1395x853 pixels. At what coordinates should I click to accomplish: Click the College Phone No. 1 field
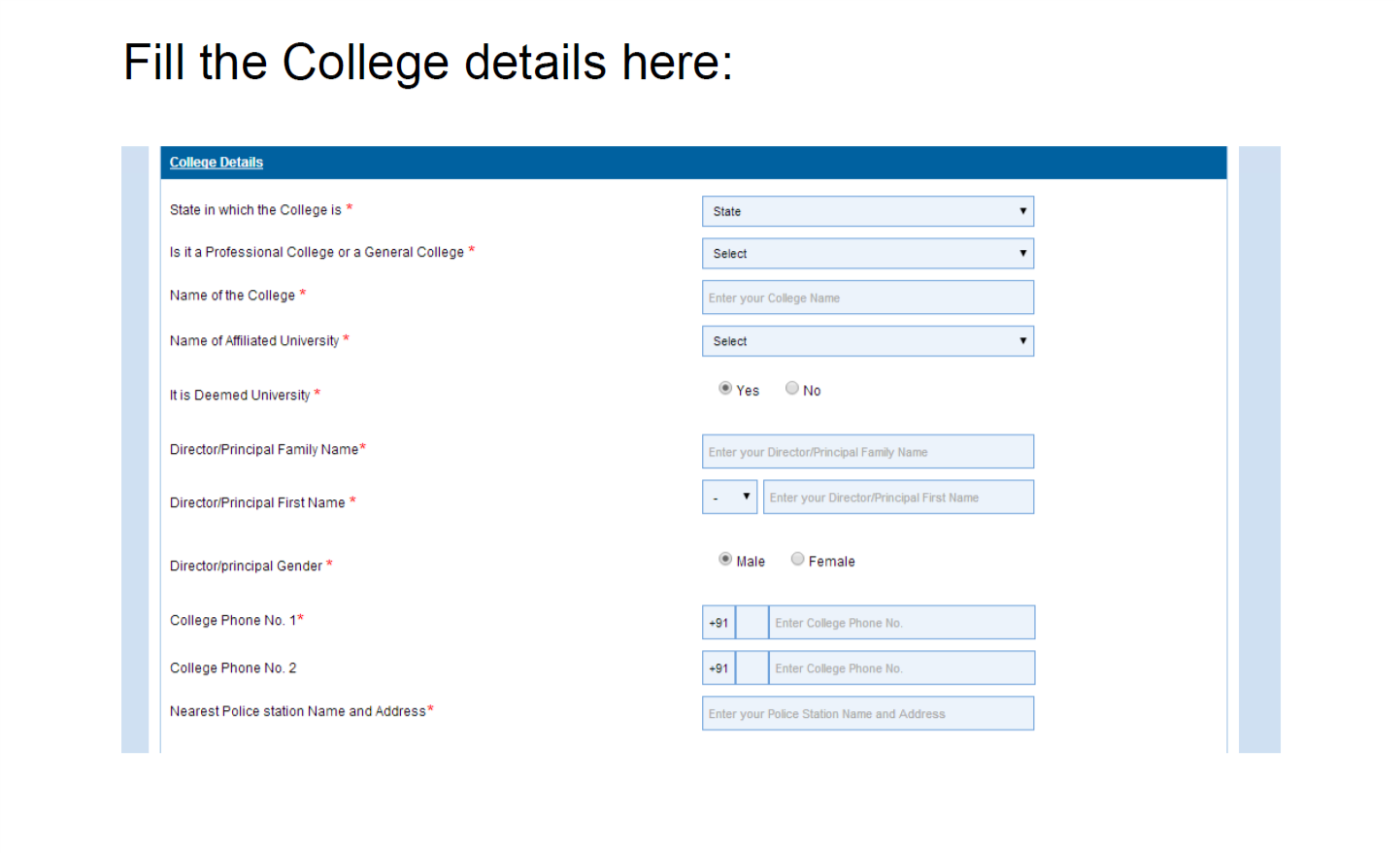[901, 622]
